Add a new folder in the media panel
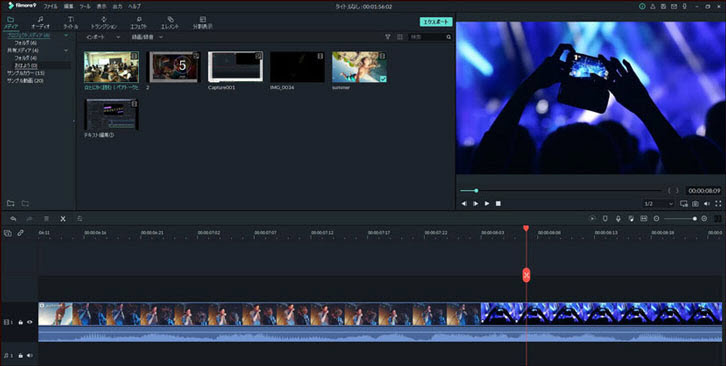Viewport: 726px width, 366px height. coord(11,203)
